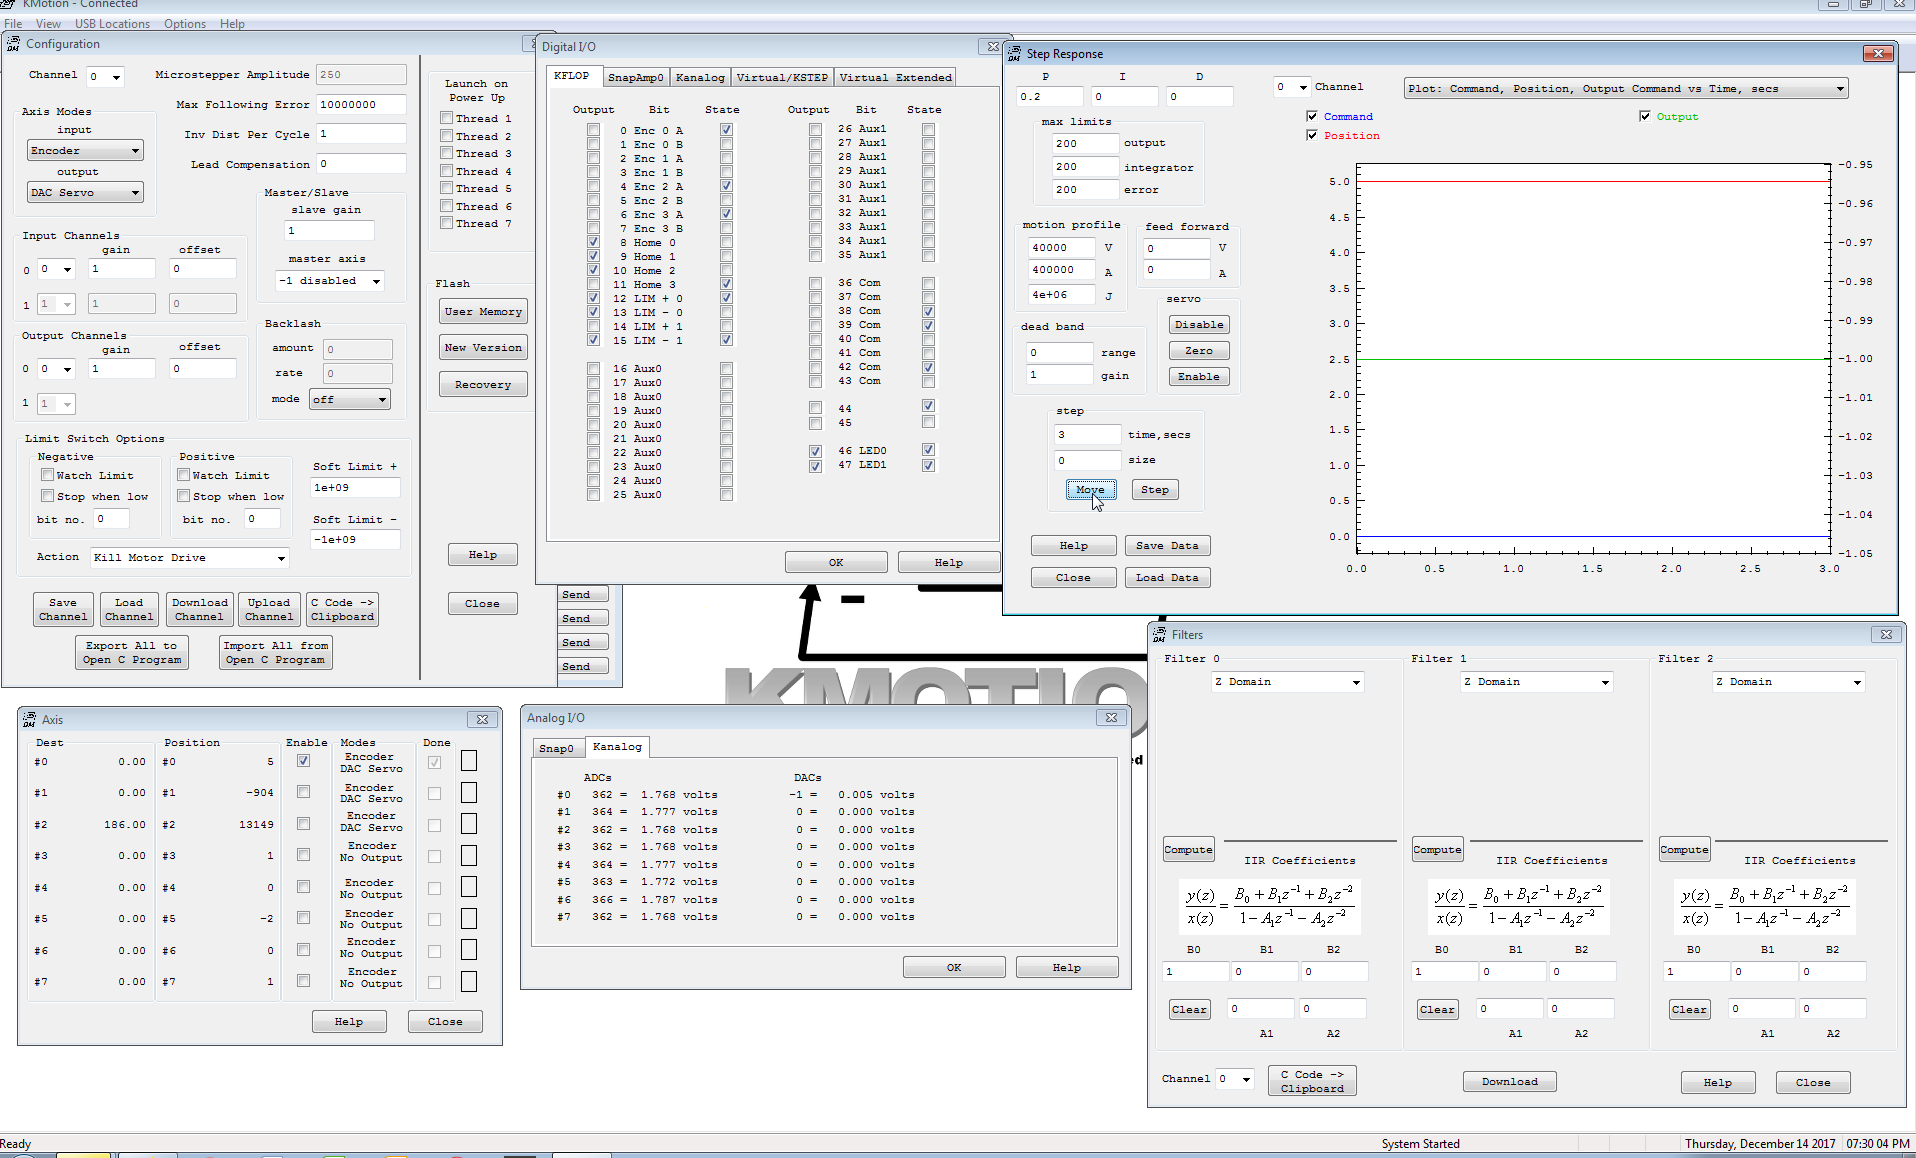Enable Thread 1 launch on power up
The image size is (1916, 1158).
tap(447, 119)
